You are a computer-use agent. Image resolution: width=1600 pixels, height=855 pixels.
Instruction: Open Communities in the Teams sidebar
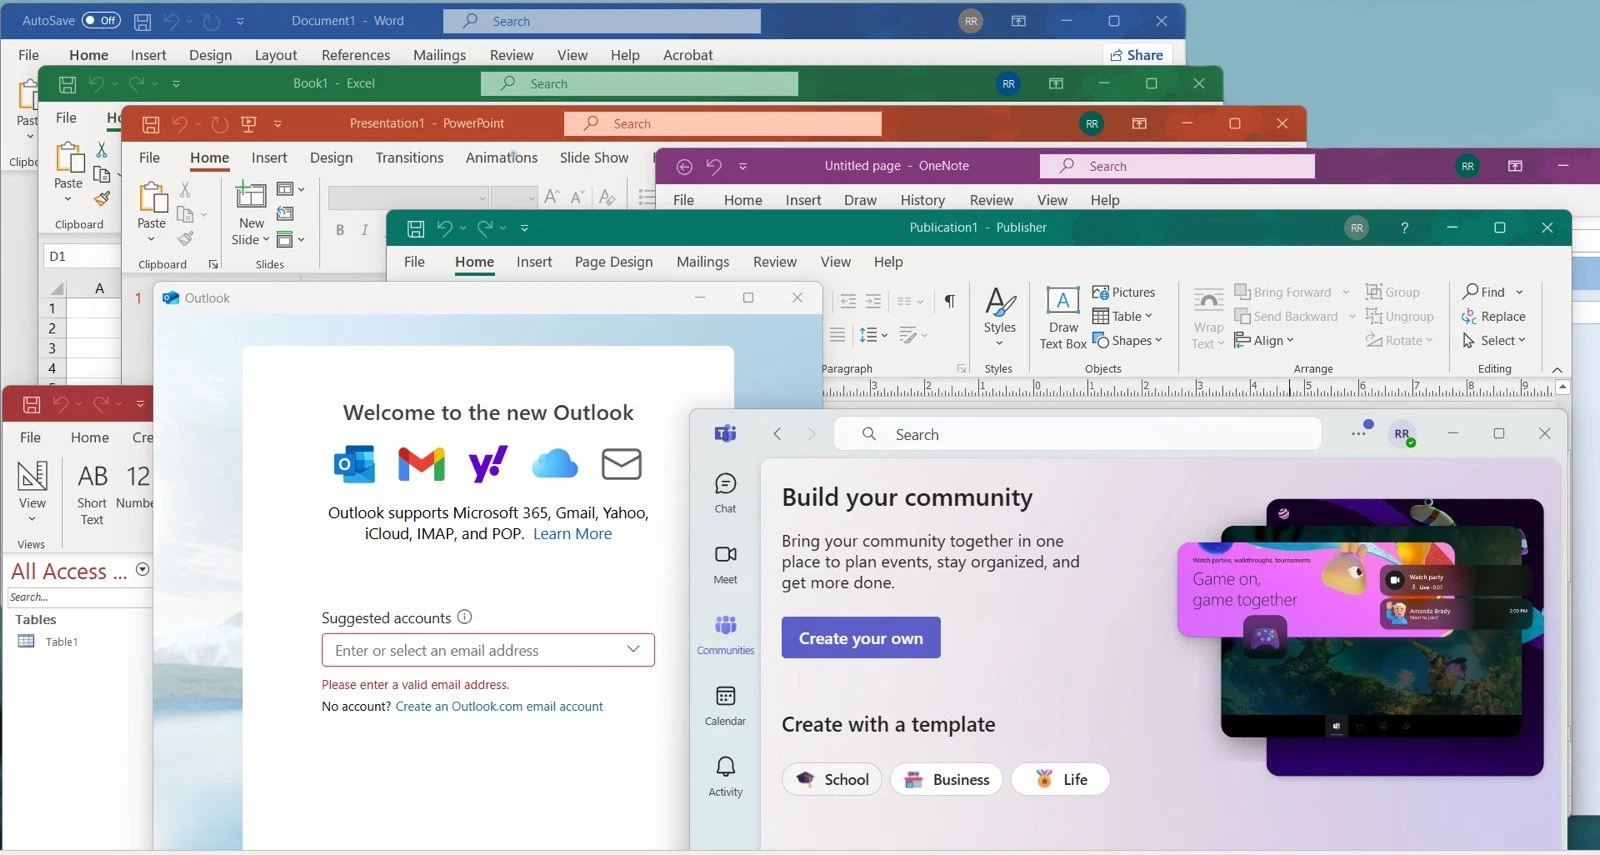point(726,635)
